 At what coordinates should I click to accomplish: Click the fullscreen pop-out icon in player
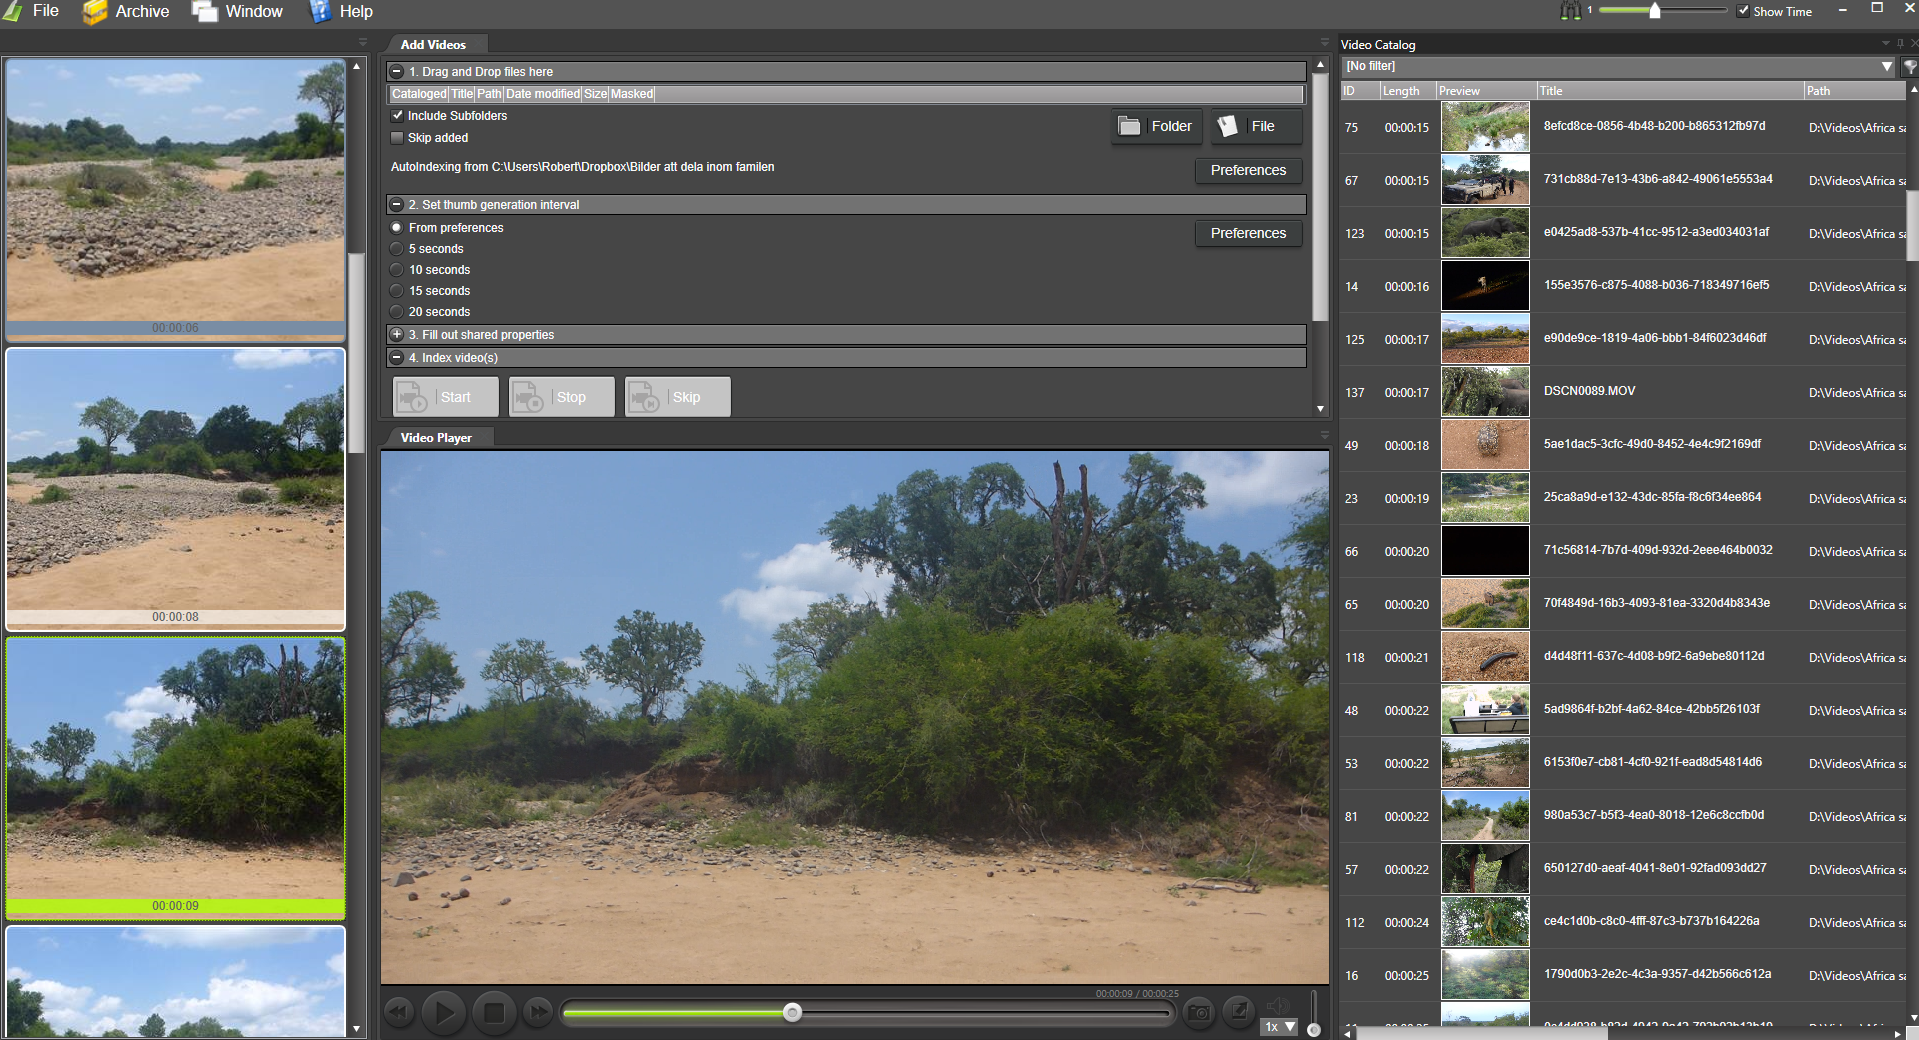coord(1239,1011)
